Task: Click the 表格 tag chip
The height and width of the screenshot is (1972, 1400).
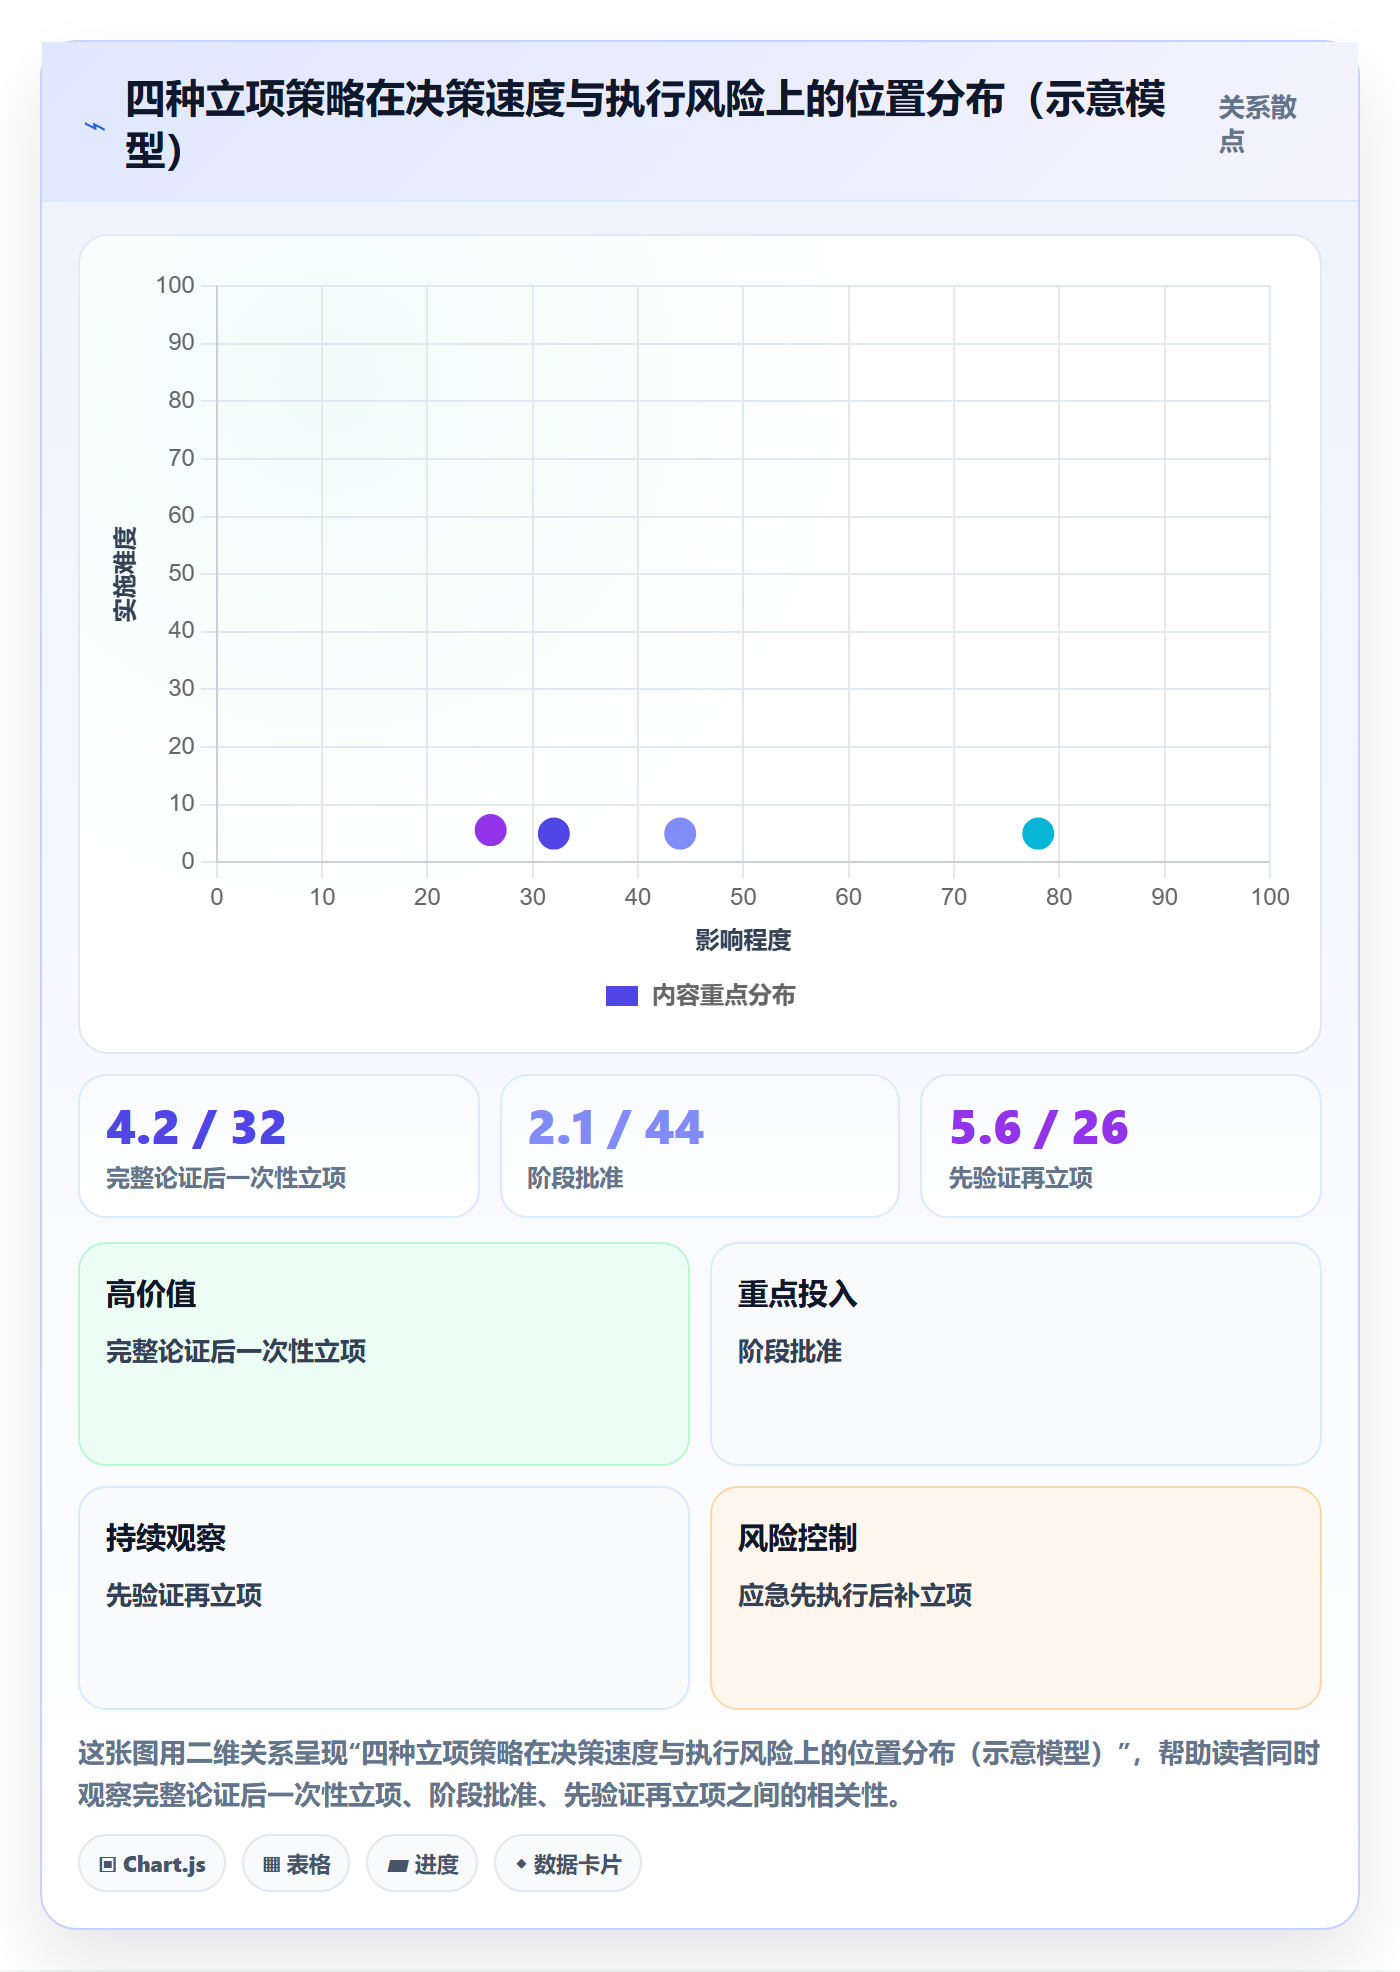Action: coord(296,1864)
